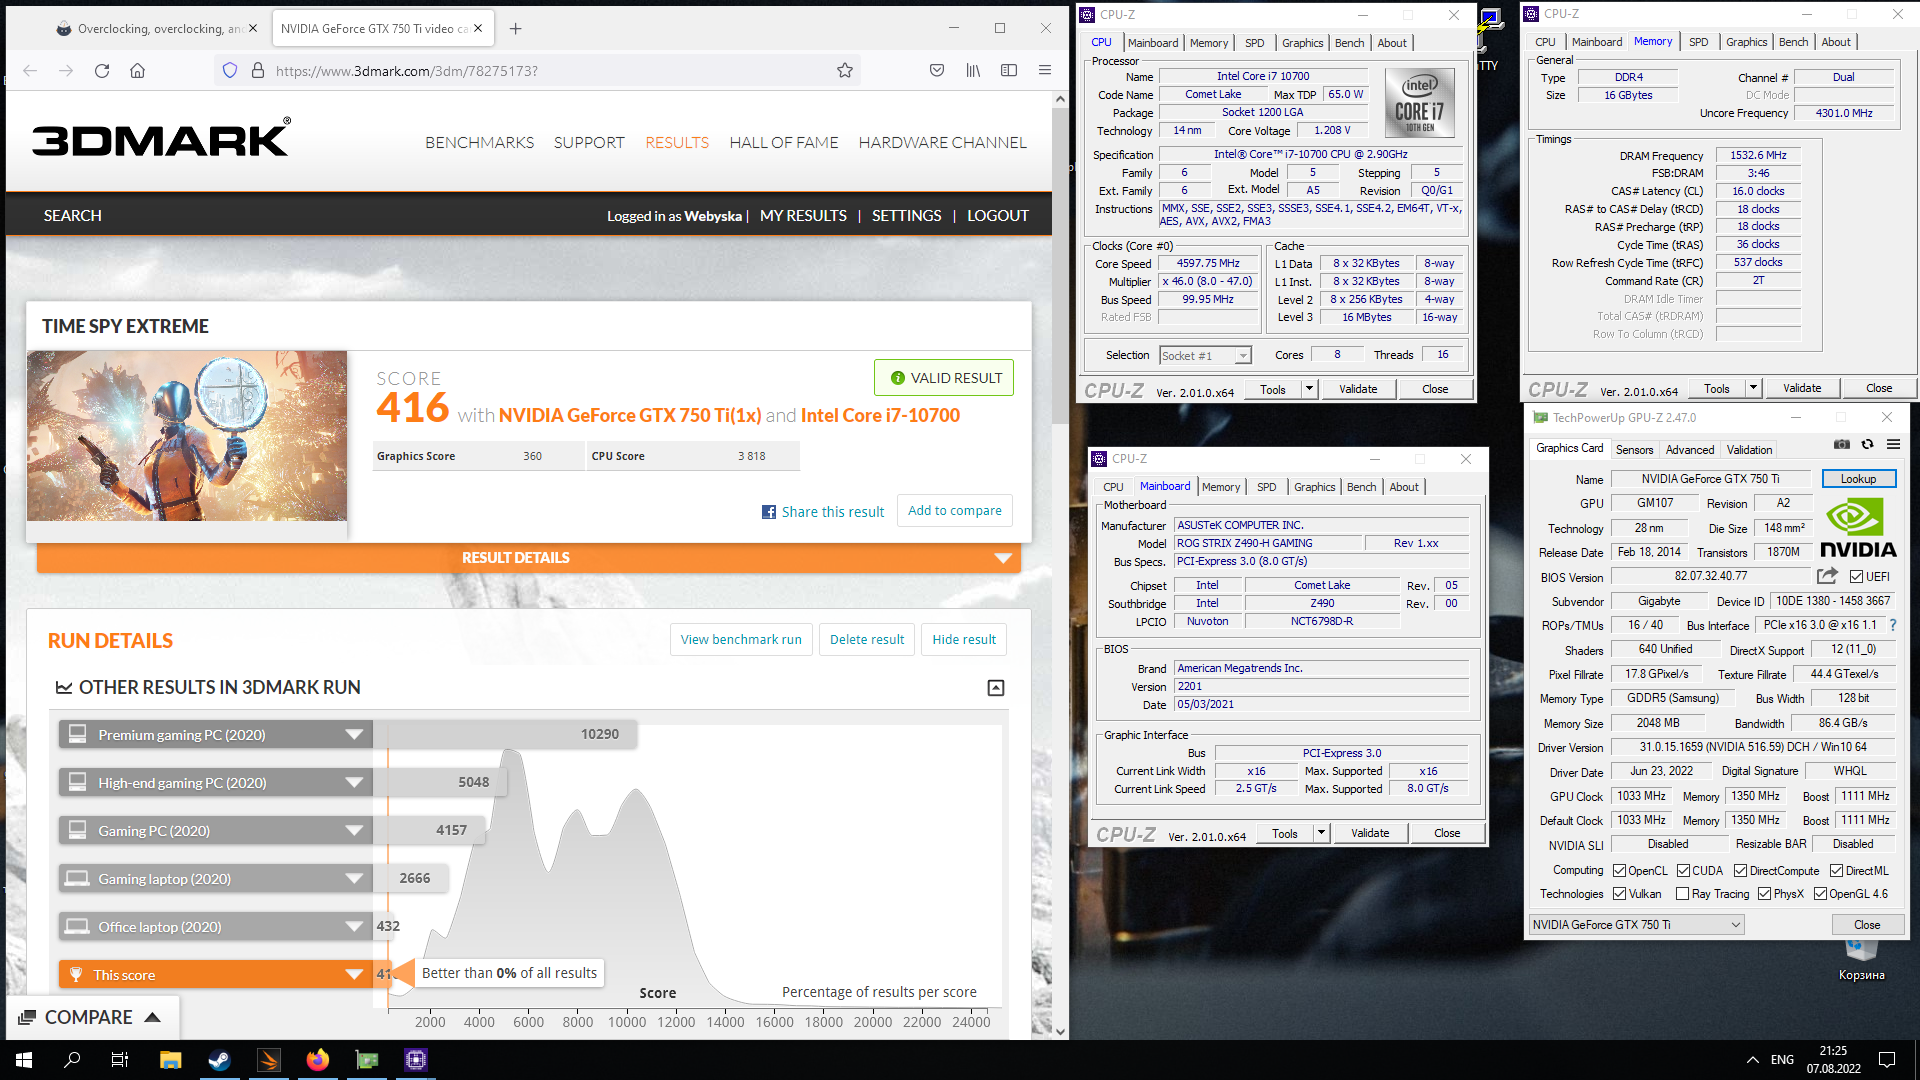Viewport: 1920px width, 1080px height.
Task: Toggle PhysX checkbox in GPU-Z
Action: click(1764, 894)
